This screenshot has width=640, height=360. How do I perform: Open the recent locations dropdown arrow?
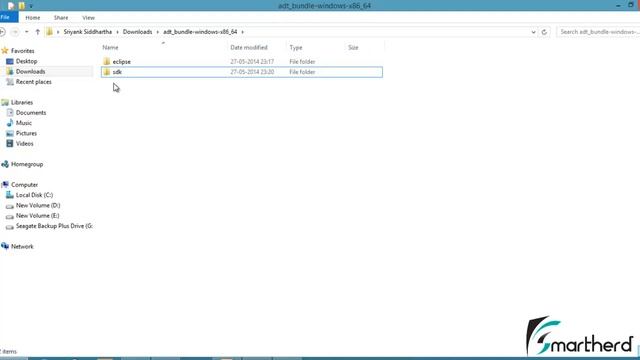click(x=27, y=32)
